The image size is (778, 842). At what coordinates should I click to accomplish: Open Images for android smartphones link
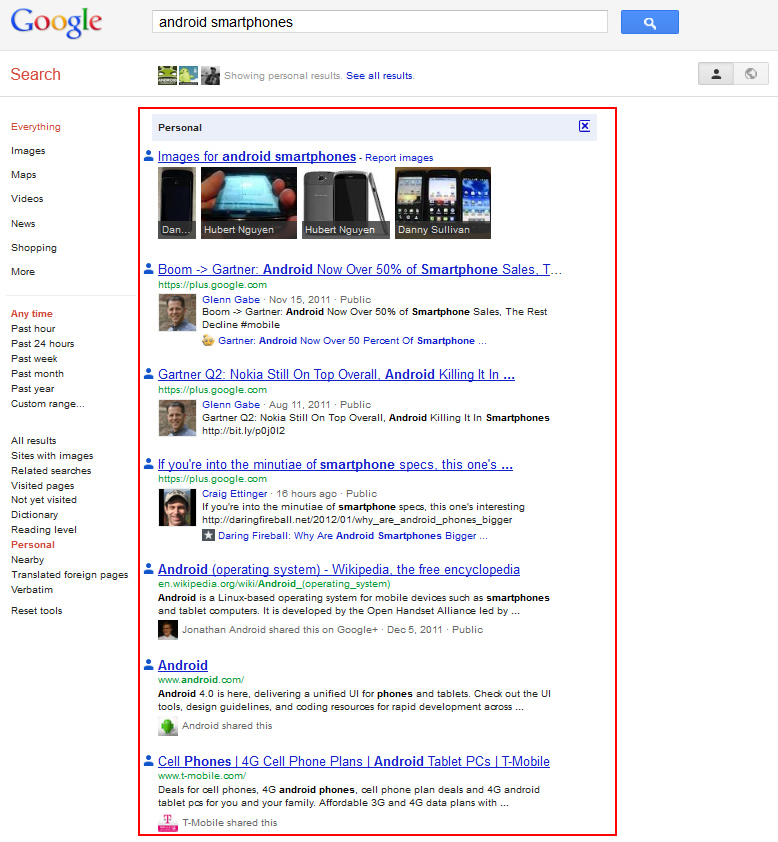257,156
